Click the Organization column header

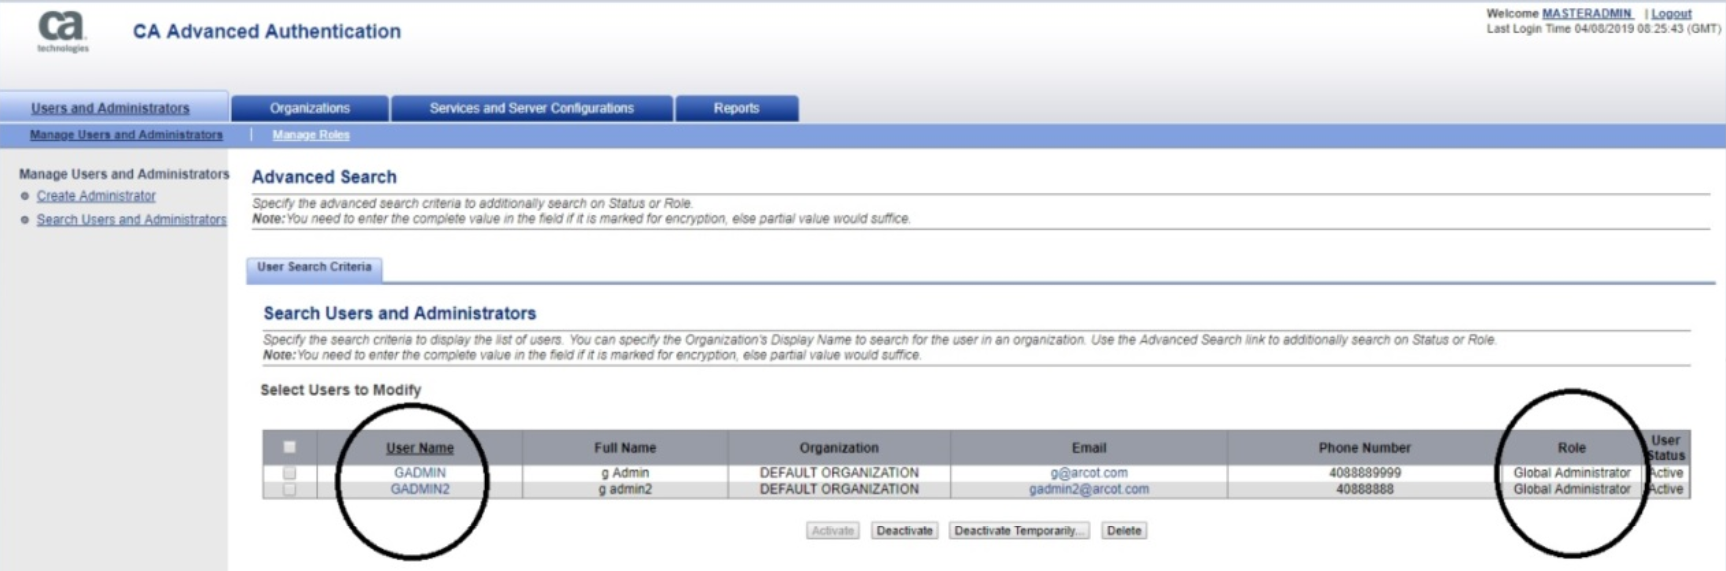[x=839, y=448]
